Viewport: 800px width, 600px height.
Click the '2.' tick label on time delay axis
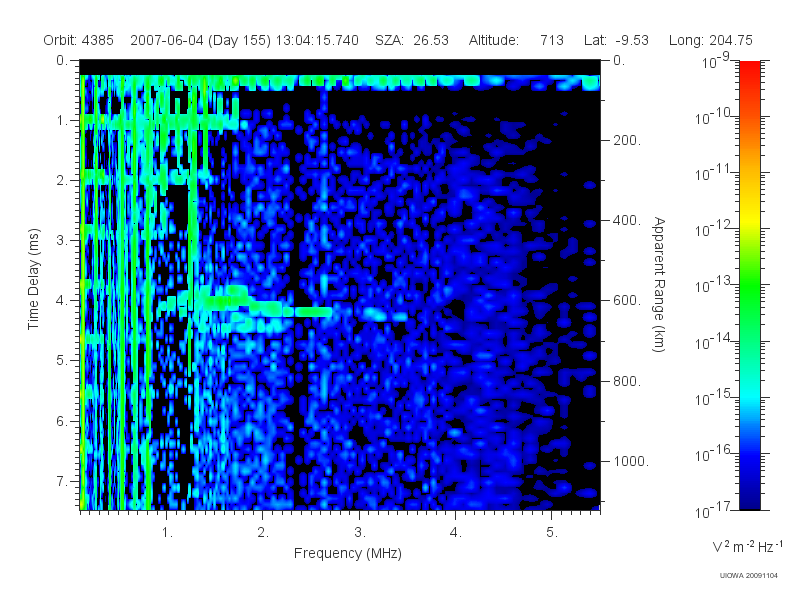click(62, 181)
